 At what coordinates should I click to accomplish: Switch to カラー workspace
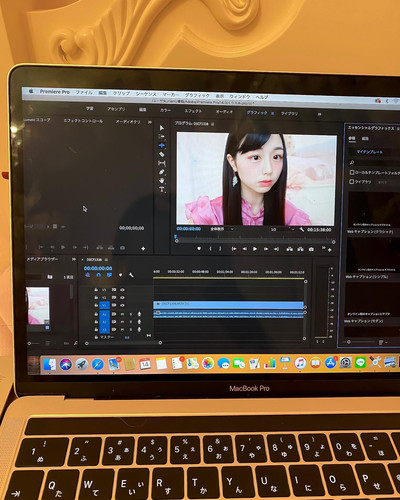(165, 110)
